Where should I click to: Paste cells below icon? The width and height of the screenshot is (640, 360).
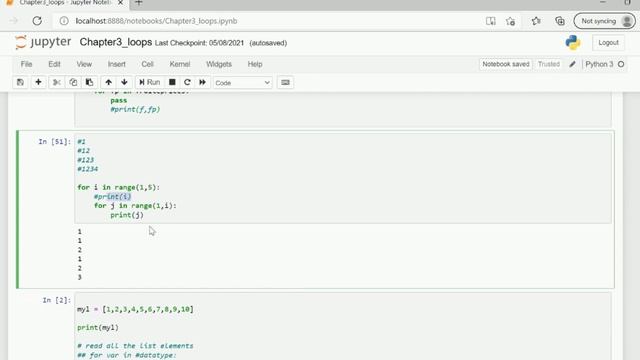(x=89, y=82)
